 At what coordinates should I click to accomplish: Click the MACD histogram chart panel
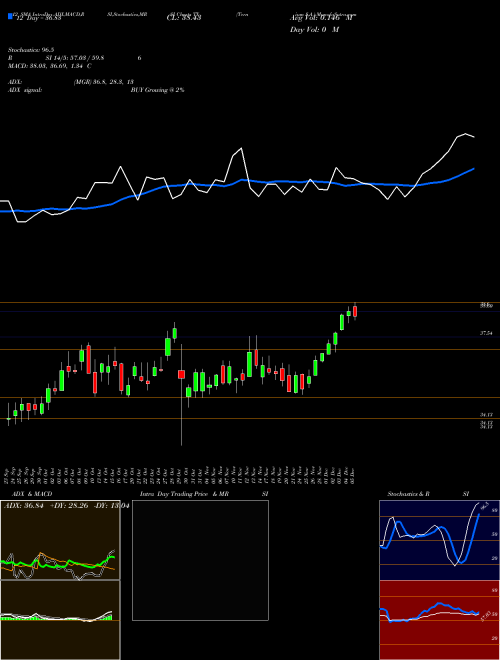pos(60,620)
